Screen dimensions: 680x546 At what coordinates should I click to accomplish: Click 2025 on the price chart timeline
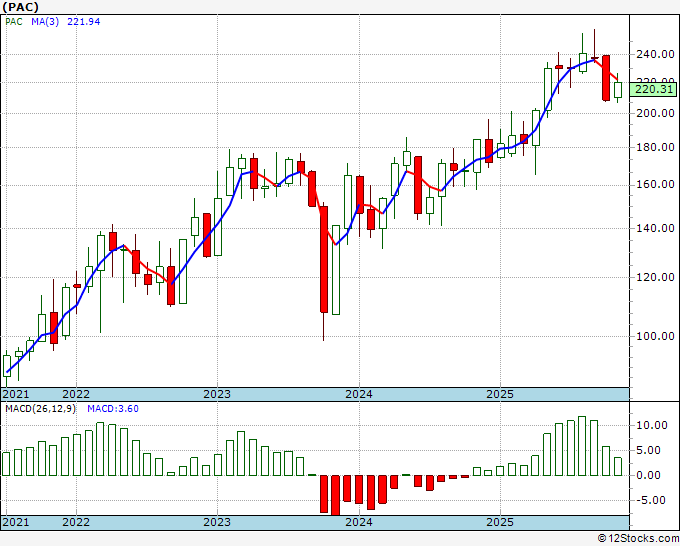(500, 394)
